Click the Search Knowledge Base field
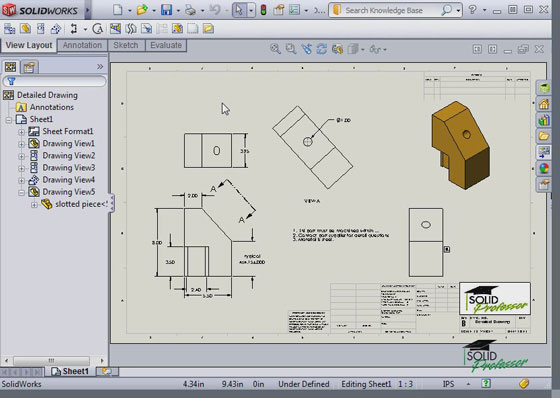 point(390,10)
